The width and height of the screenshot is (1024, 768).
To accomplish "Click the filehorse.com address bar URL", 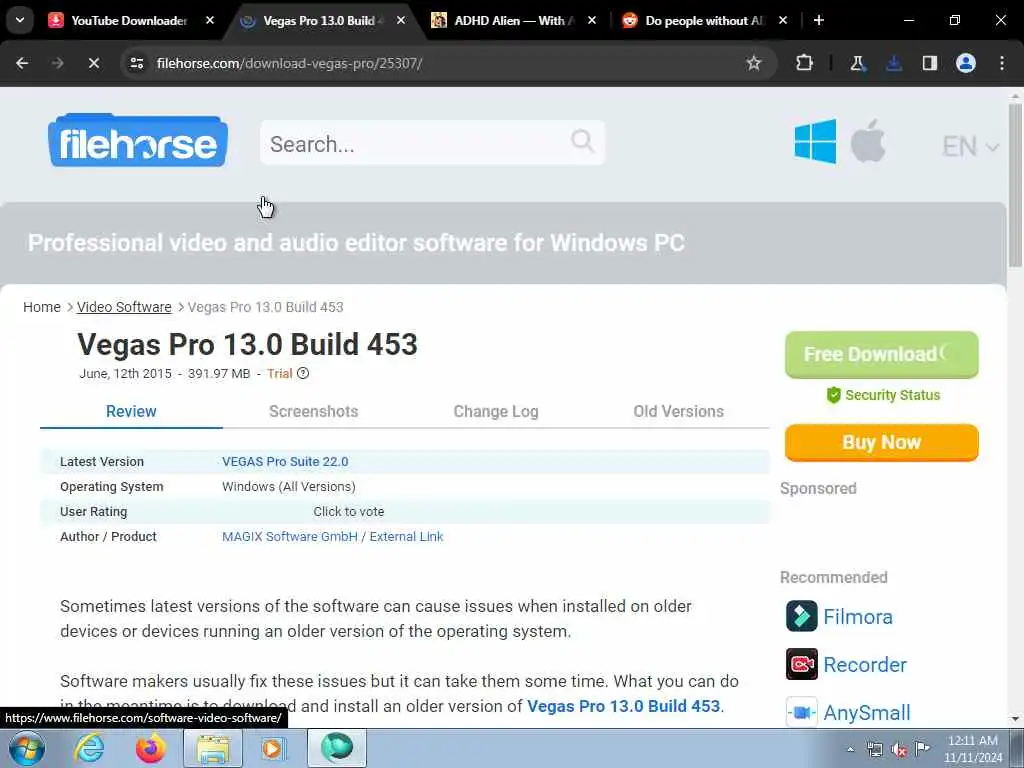I will (289, 63).
